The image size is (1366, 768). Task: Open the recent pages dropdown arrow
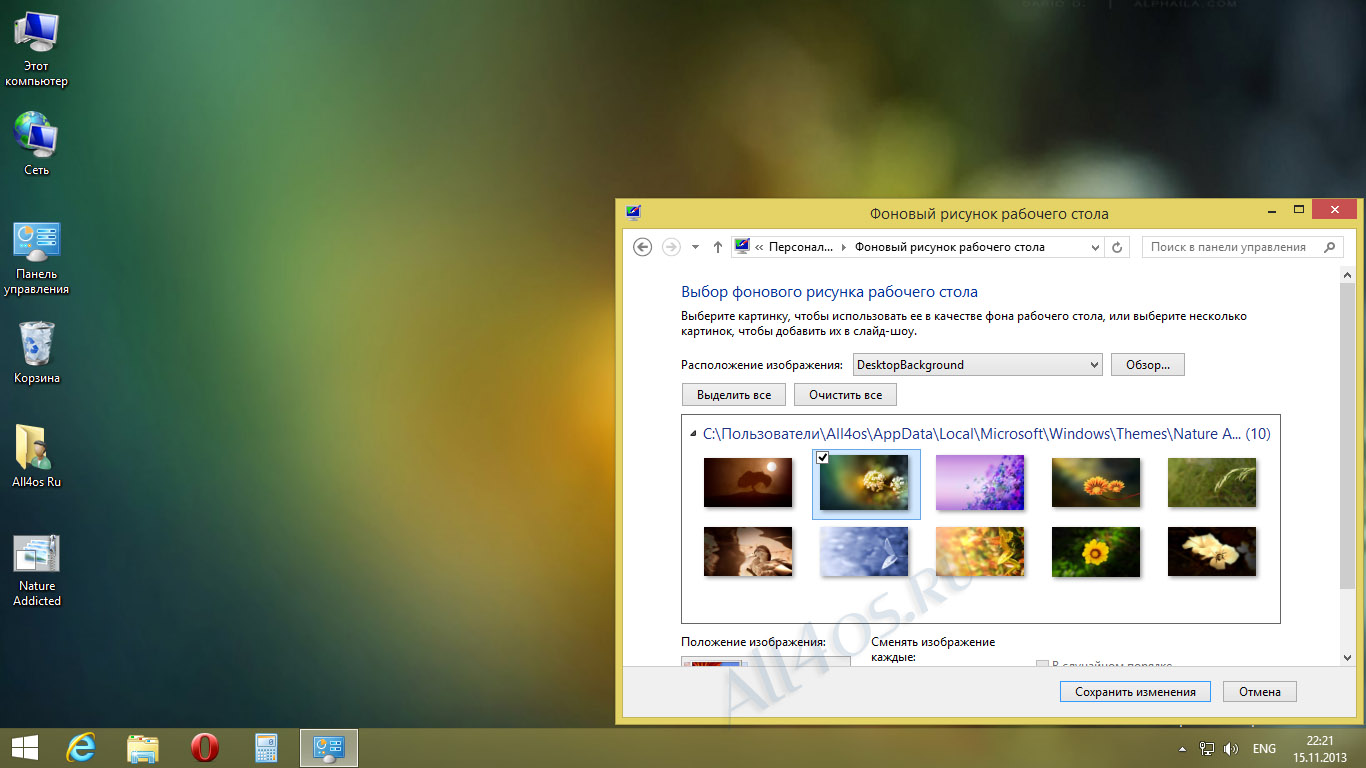[695, 248]
